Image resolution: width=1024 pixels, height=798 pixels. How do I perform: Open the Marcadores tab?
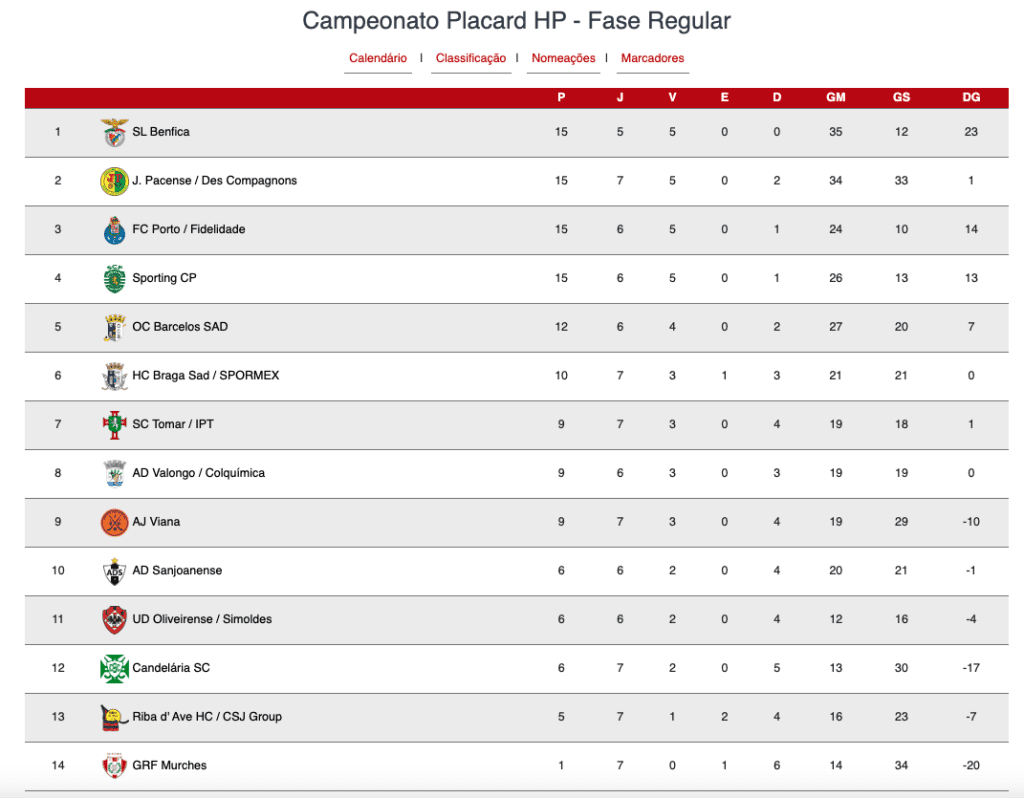coord(652,58)
